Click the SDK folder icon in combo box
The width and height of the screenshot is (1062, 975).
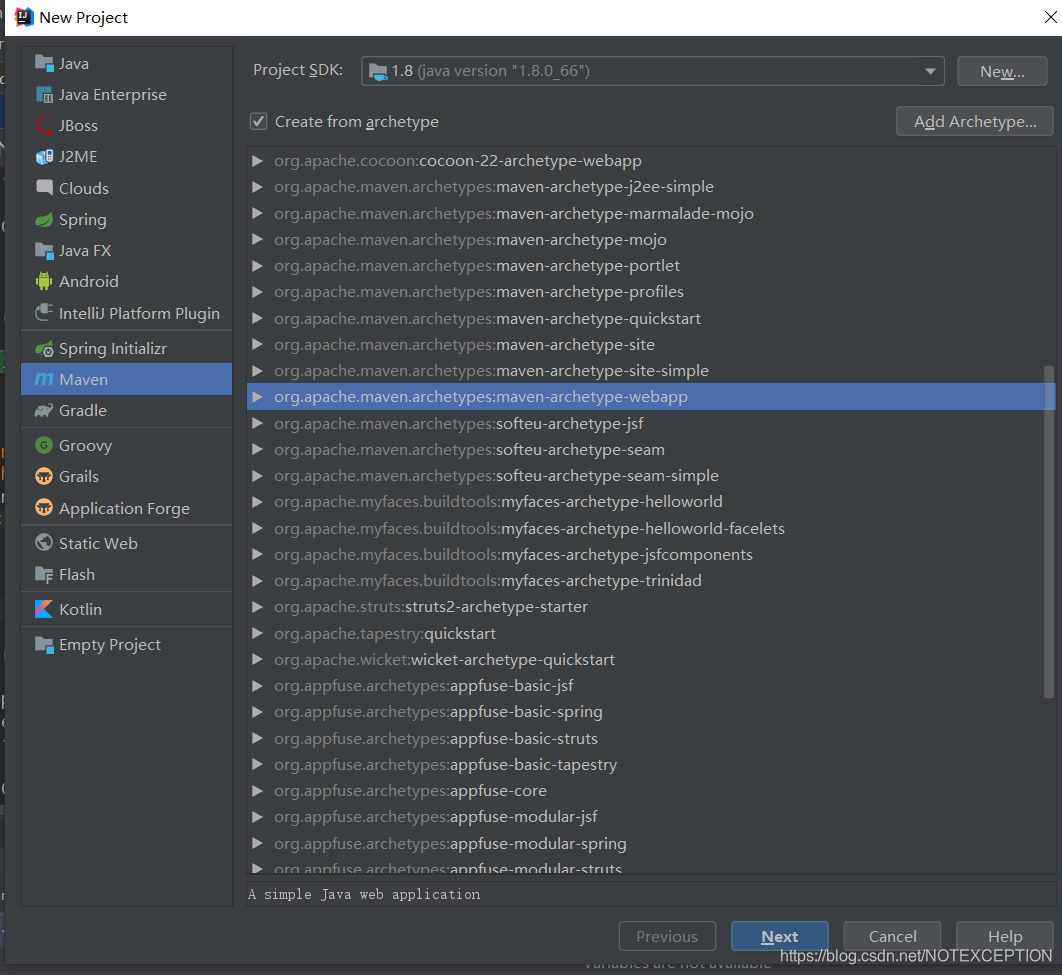pos(378,71)
